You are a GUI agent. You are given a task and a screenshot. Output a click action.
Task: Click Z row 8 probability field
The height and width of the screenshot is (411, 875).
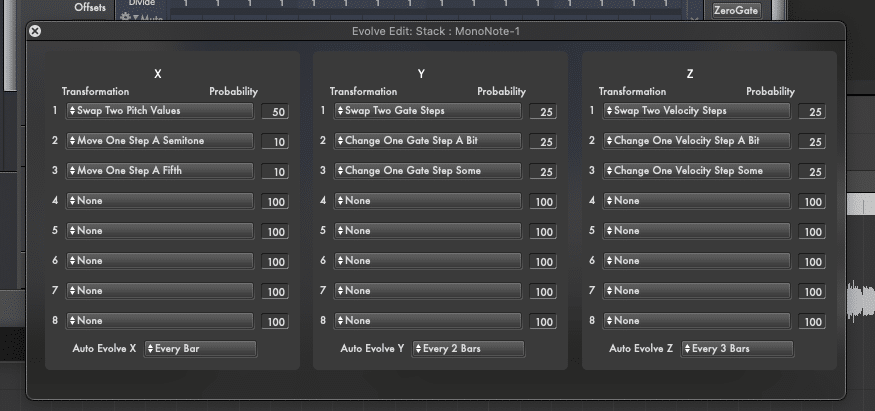pyautogui.click(x=812, y=322)
